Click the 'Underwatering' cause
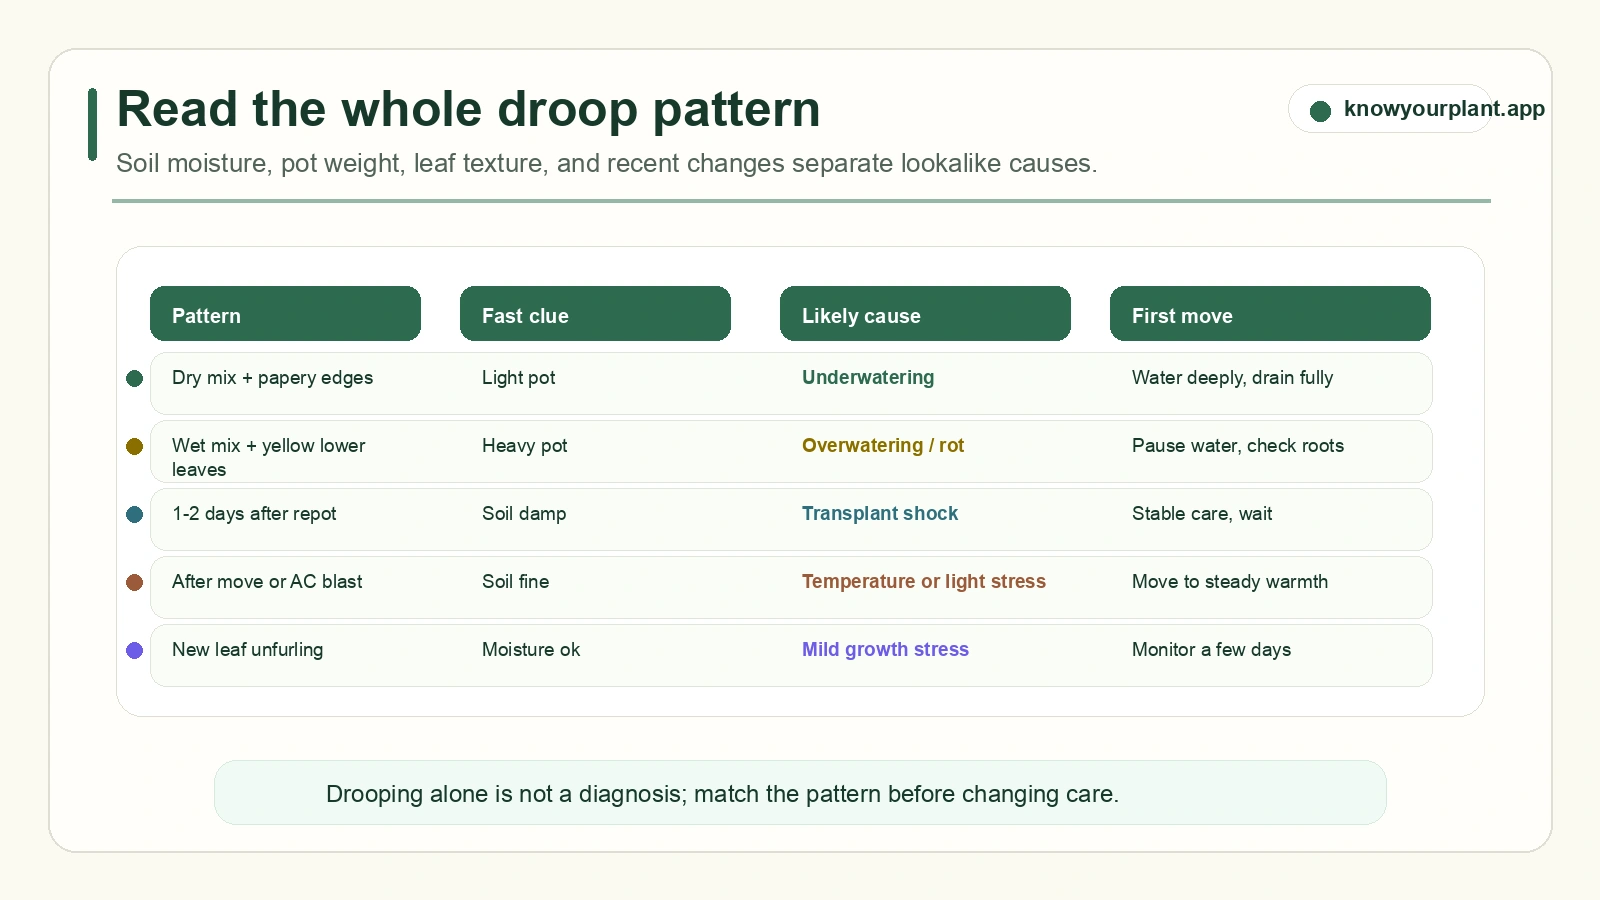Screen dimensions: 1600x900 tap(868, 378)
